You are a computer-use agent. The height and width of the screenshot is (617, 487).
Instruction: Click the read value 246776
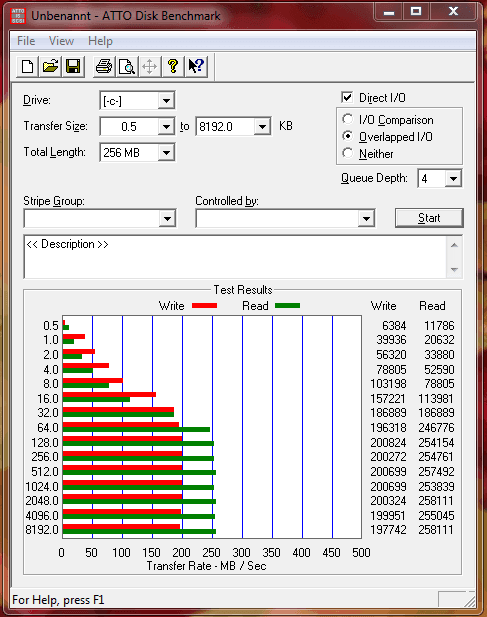point(436,428)
